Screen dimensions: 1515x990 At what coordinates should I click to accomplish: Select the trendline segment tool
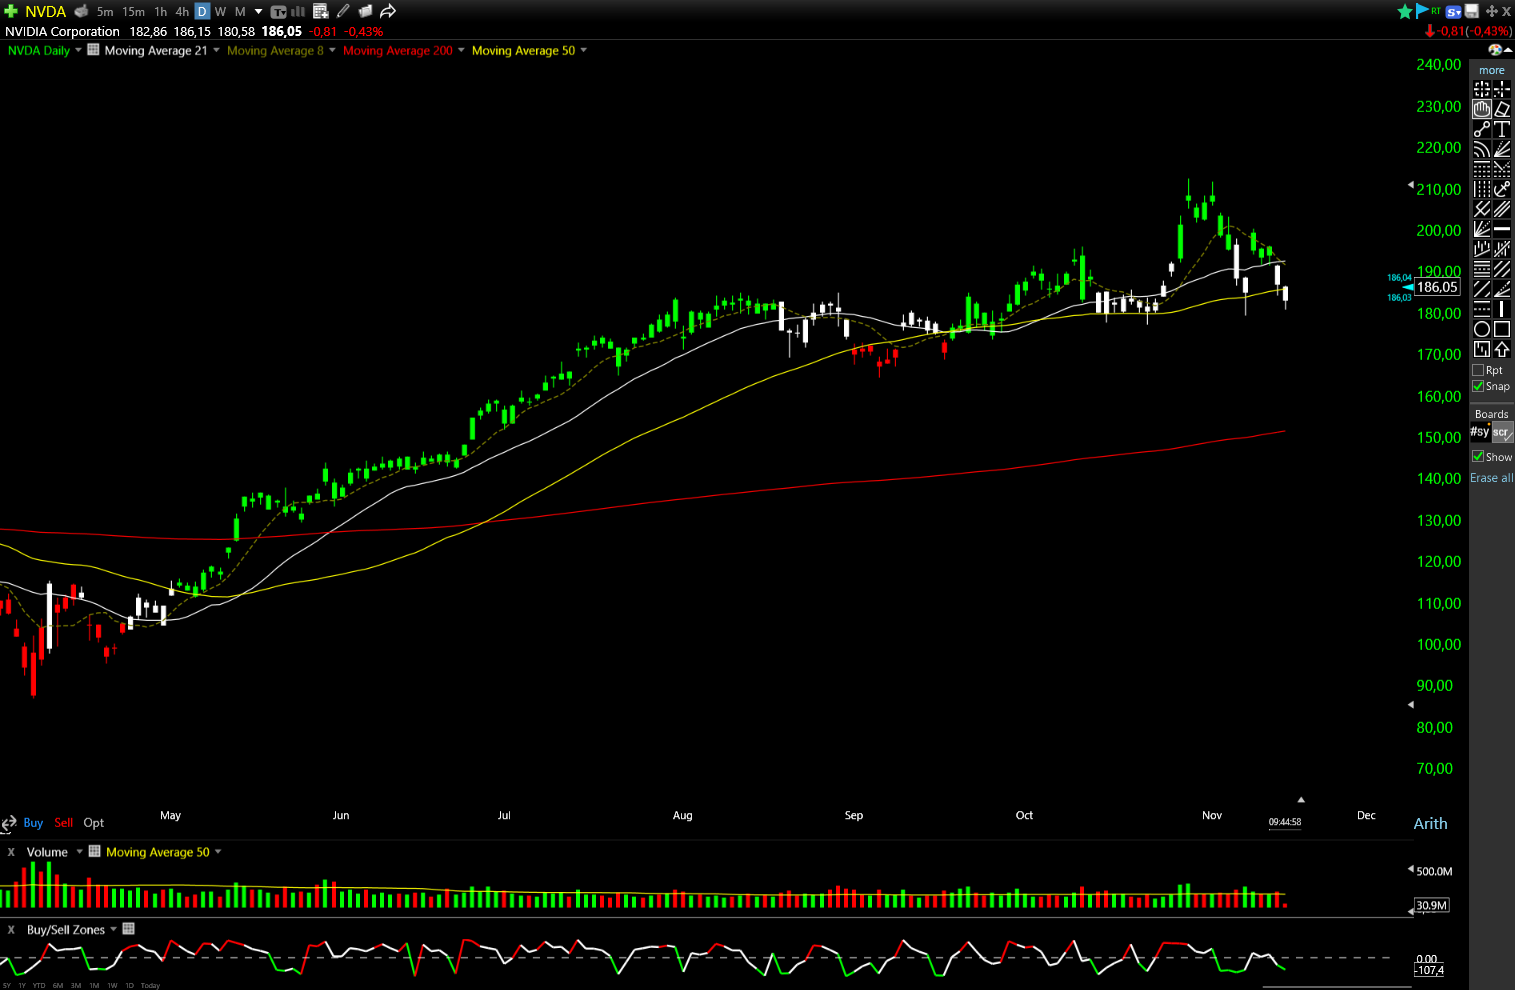[x=1482, y=129]
